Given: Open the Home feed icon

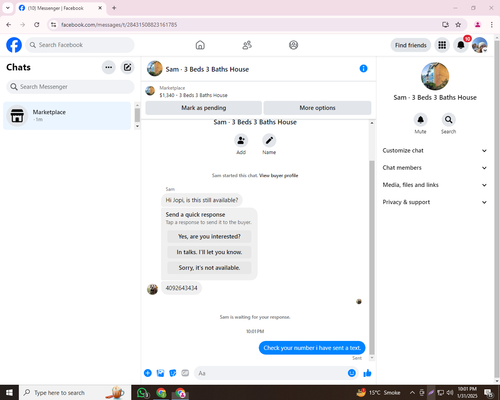Looking at the screenshot, I should click(200, 45).
